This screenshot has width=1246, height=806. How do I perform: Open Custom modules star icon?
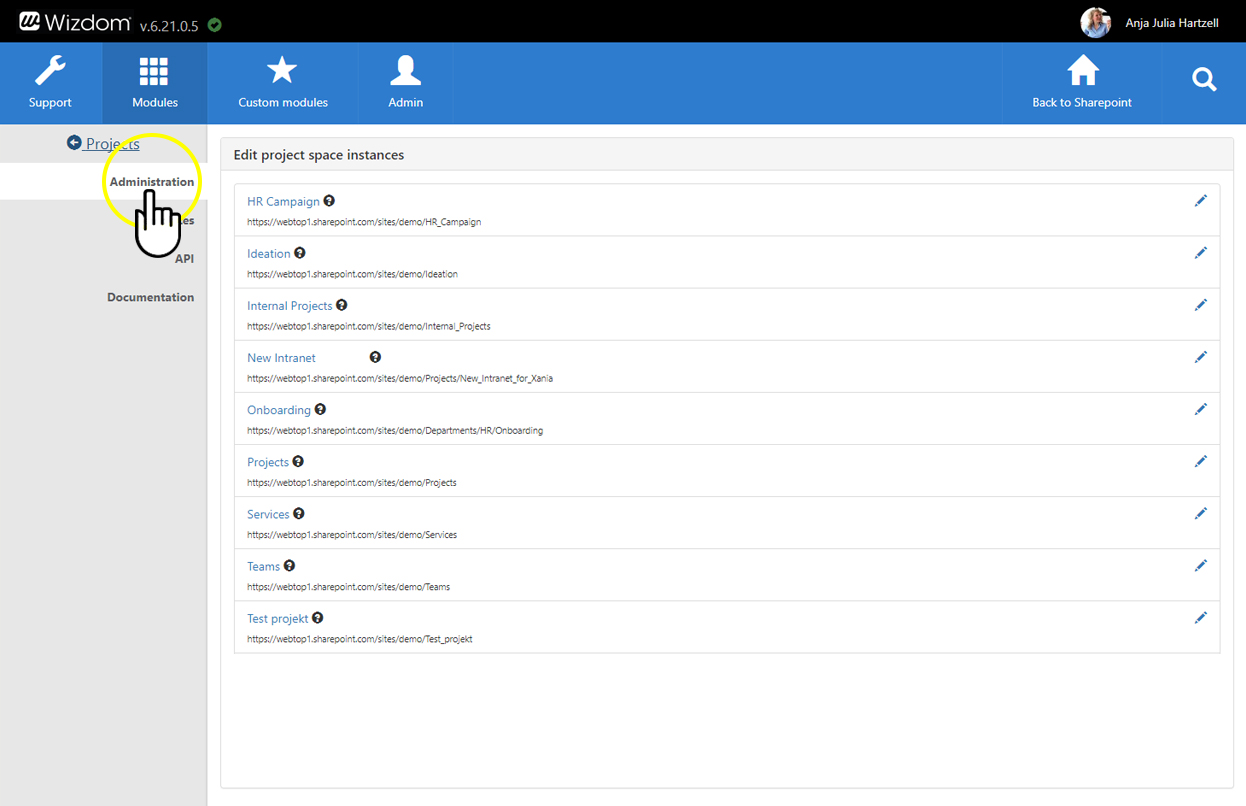(282, 72)
